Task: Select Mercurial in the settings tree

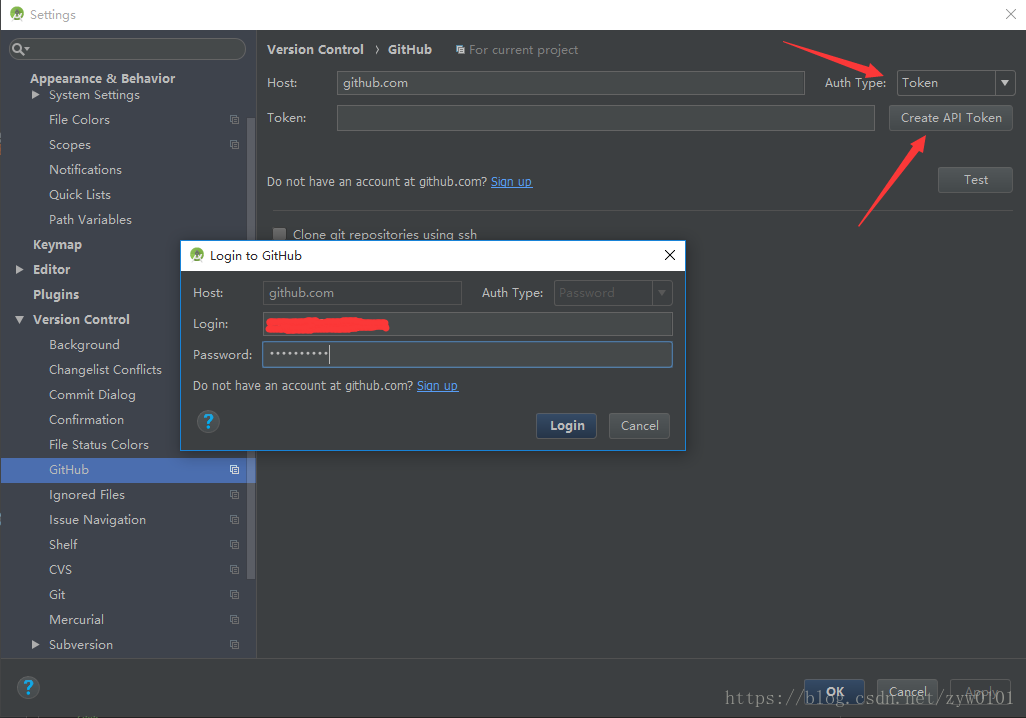Action: (x=77, y=620)
